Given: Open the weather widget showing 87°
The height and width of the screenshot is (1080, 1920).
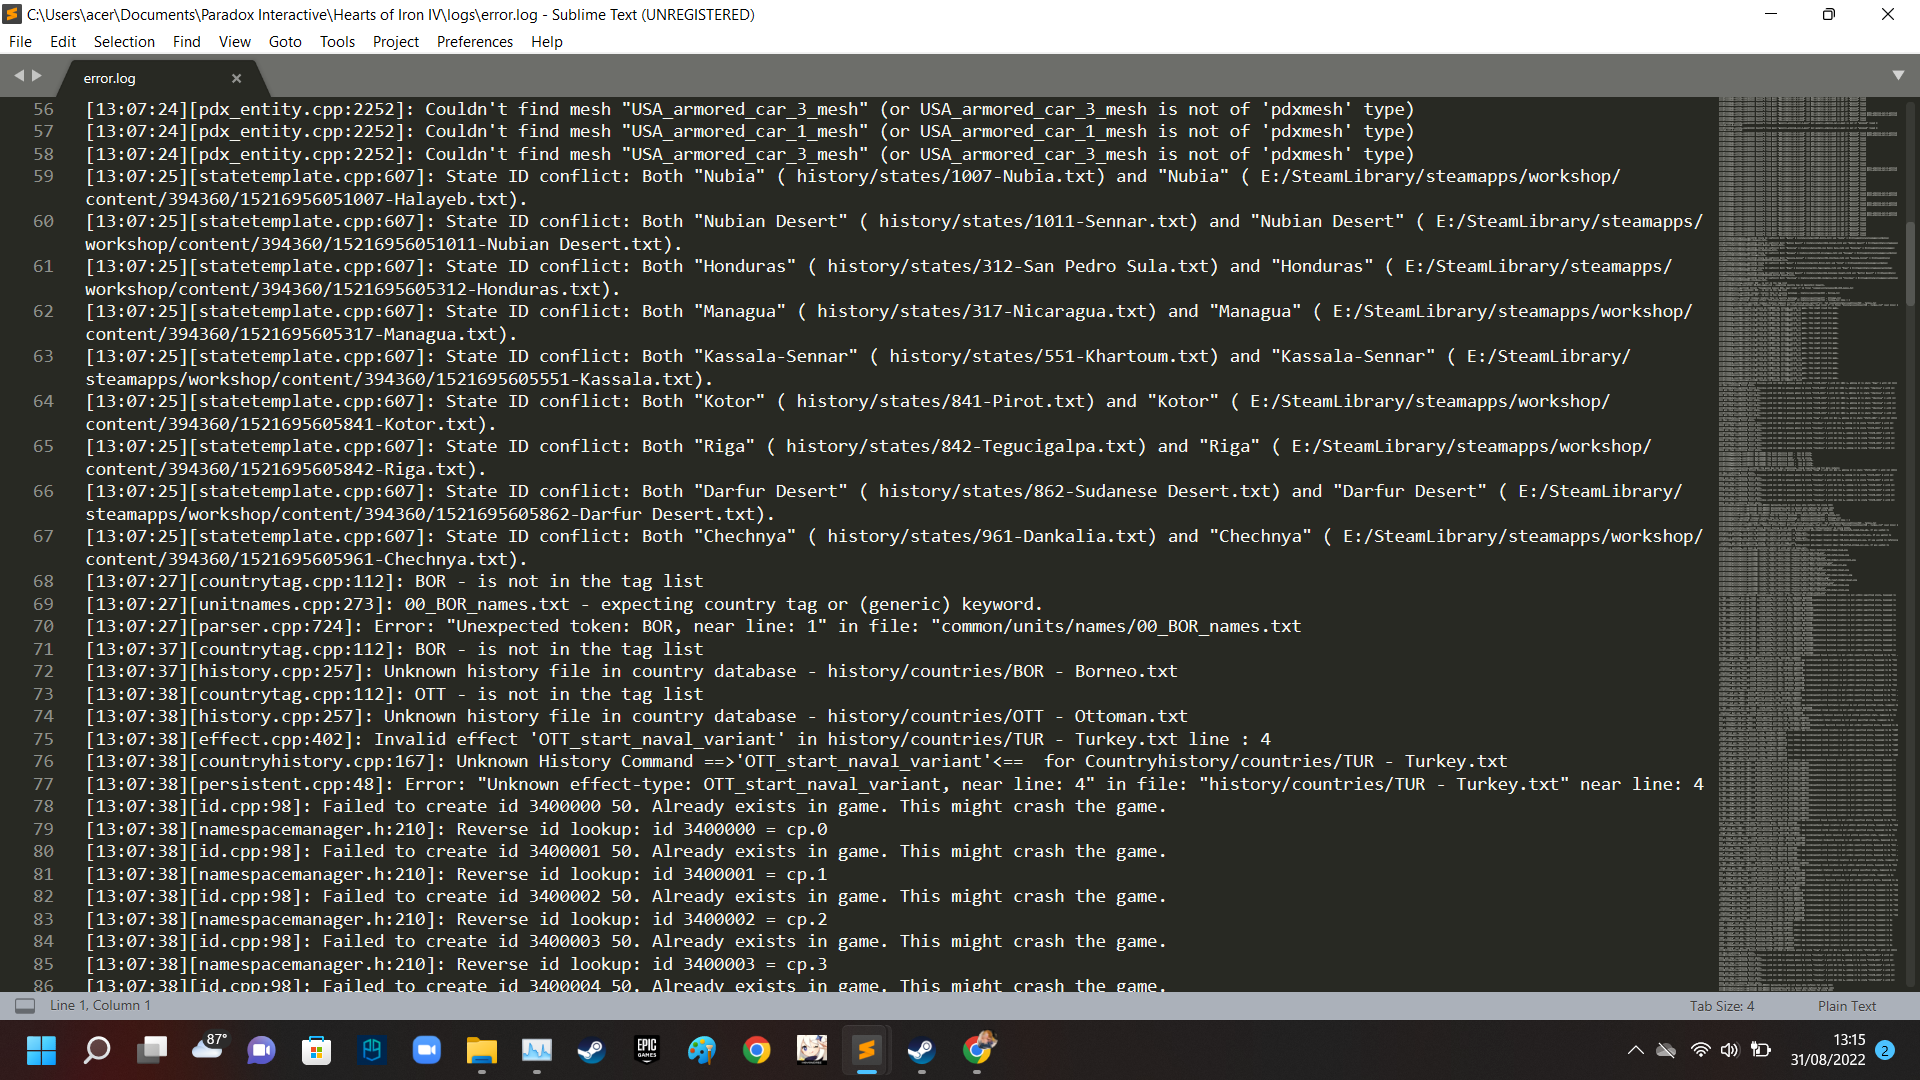Looking at the screenshot, I should pyautogui.click(x=208, y=1050).
